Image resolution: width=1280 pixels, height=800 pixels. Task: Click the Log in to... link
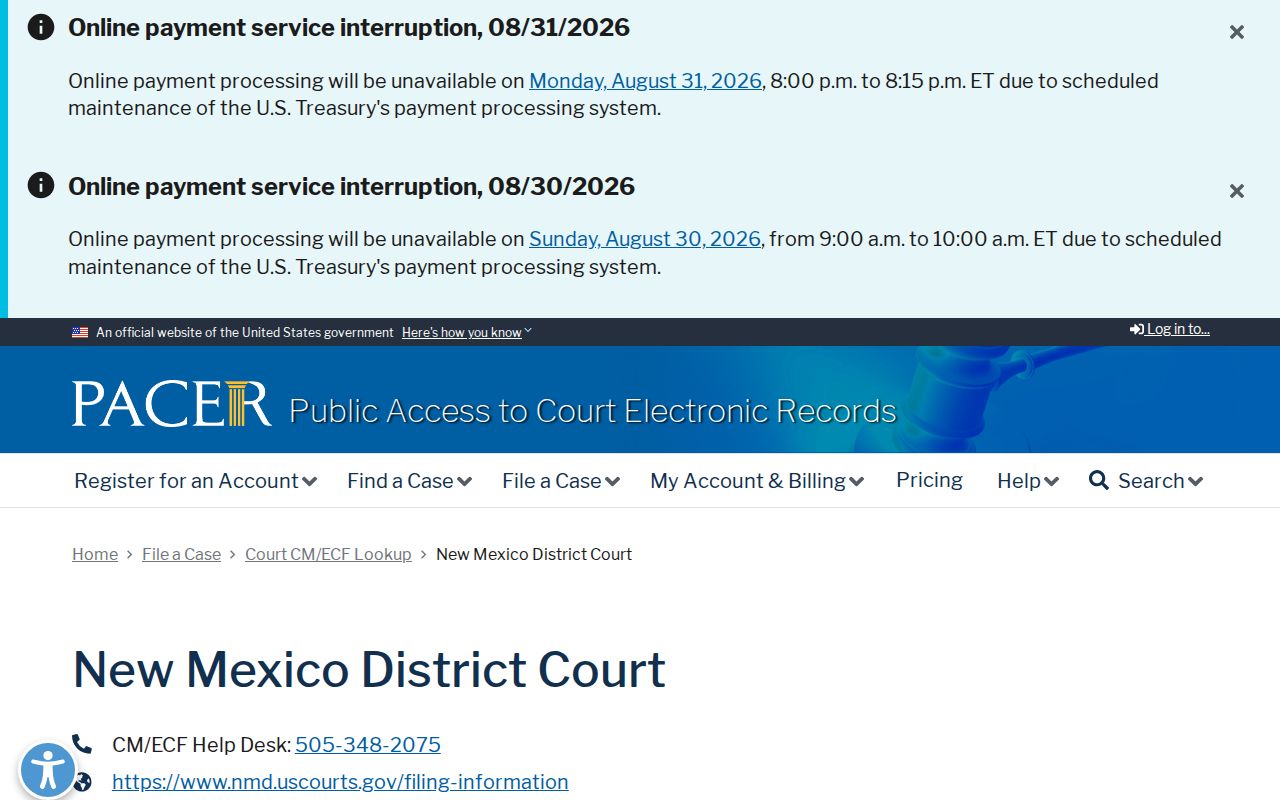(x=1170, y=329)
